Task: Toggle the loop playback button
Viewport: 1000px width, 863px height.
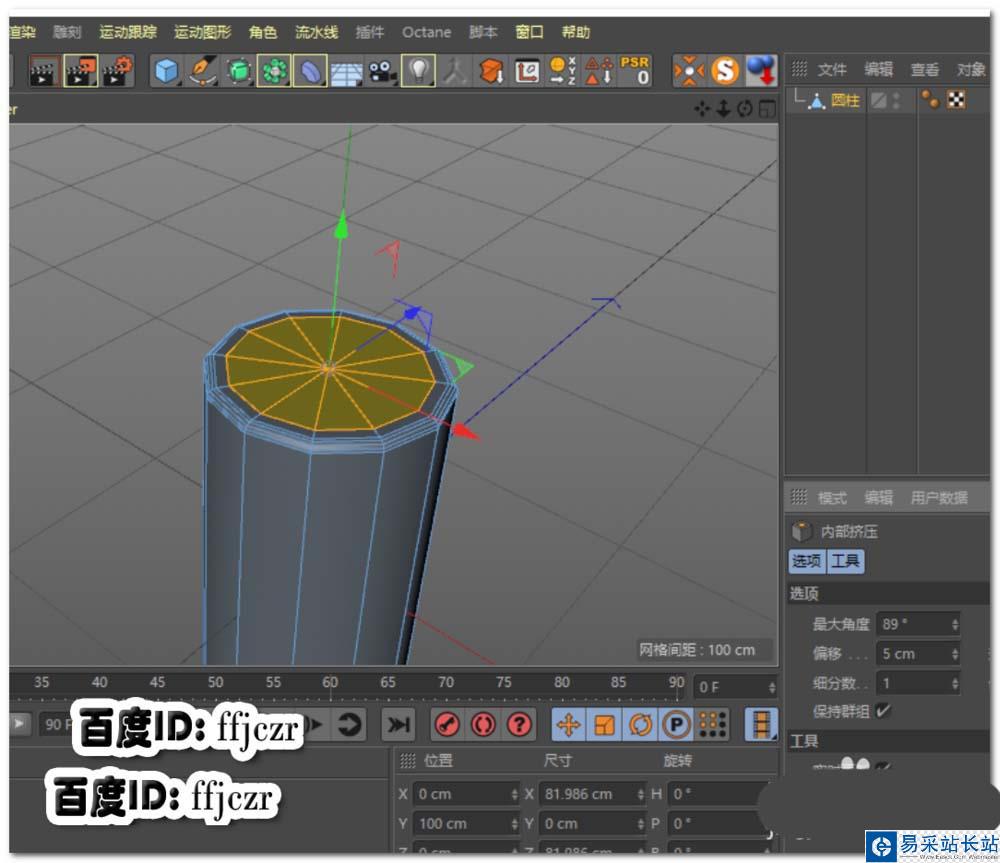Action: (349, 725)
